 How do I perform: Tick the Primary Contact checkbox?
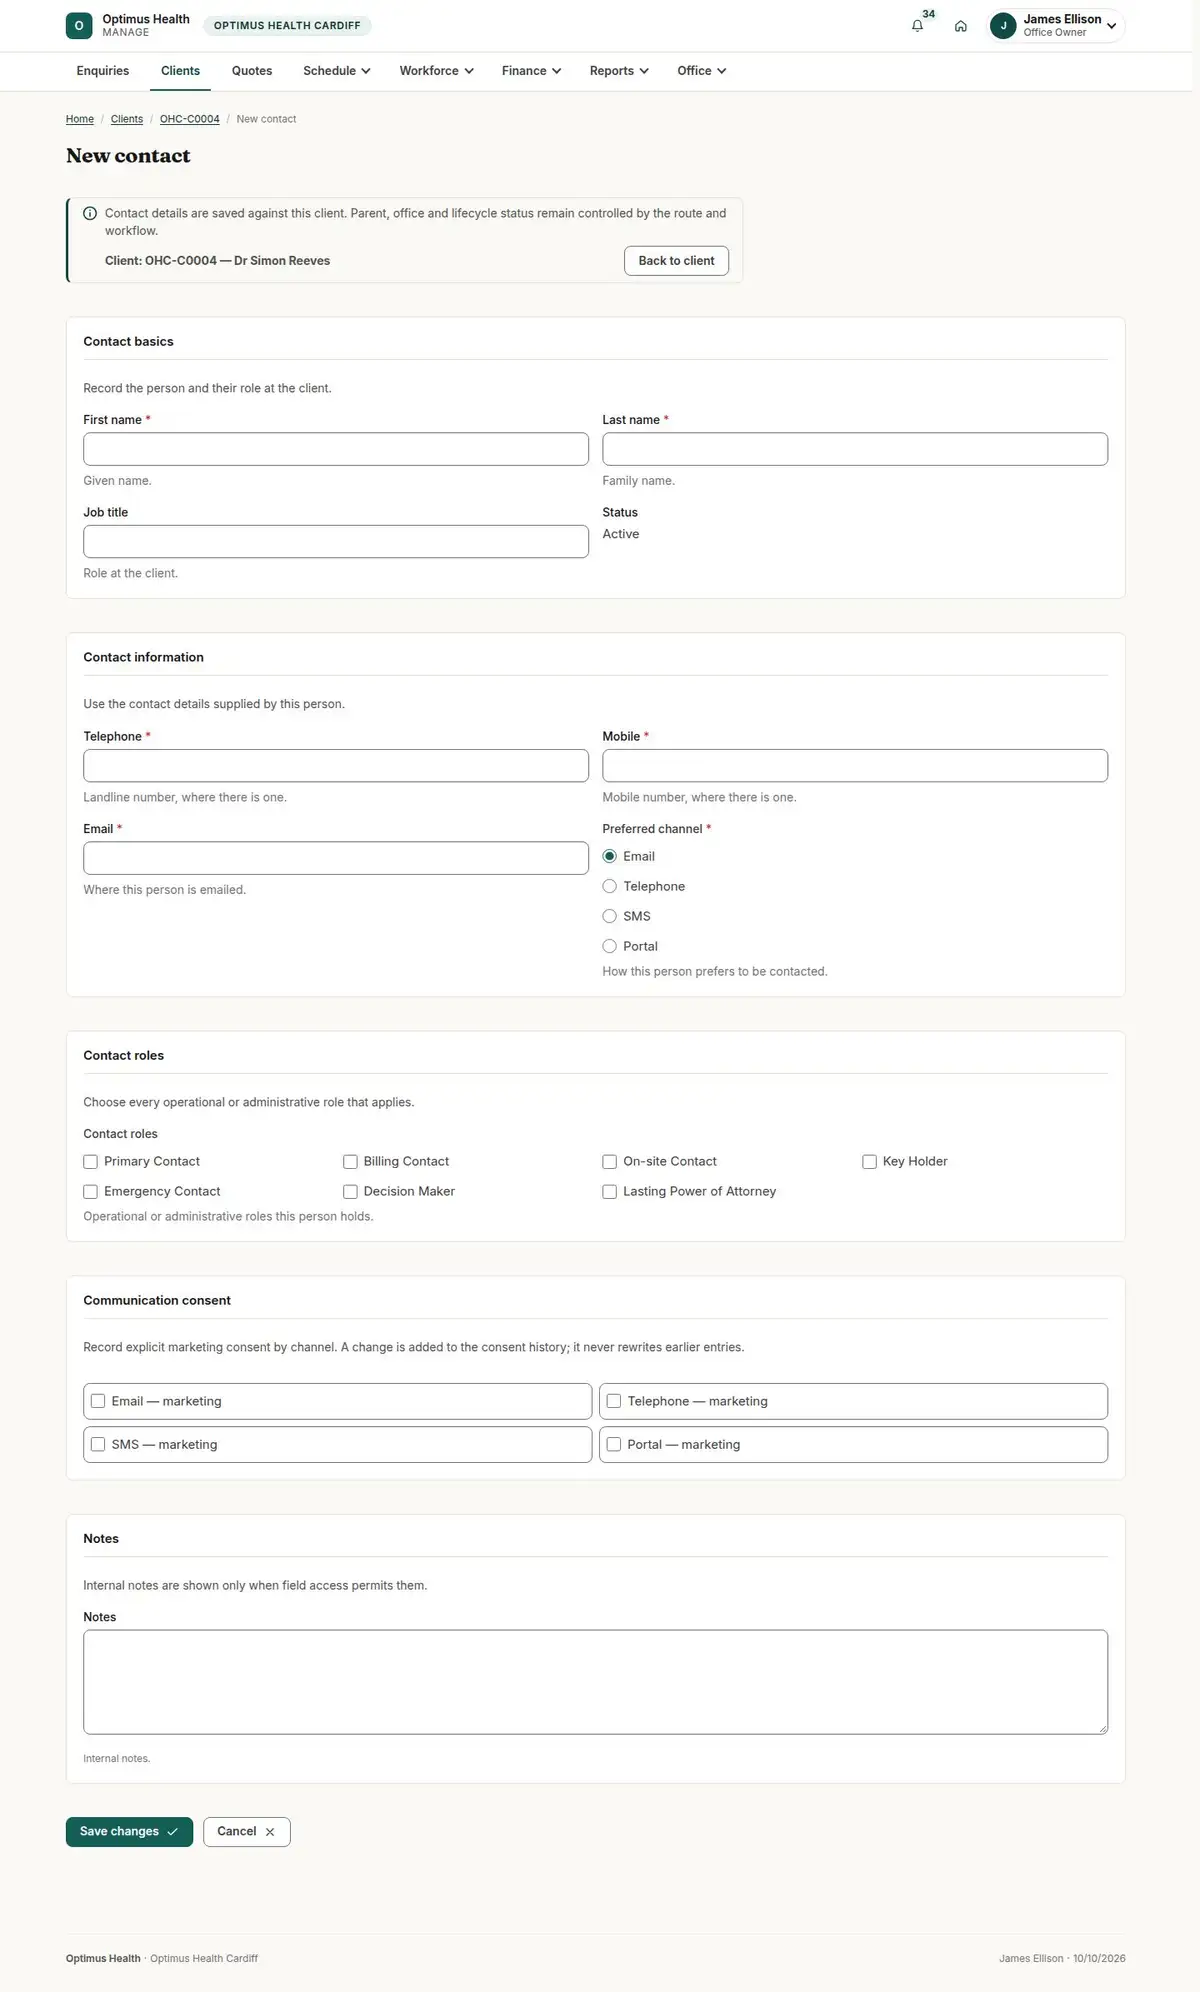(x=90, y=1161)
